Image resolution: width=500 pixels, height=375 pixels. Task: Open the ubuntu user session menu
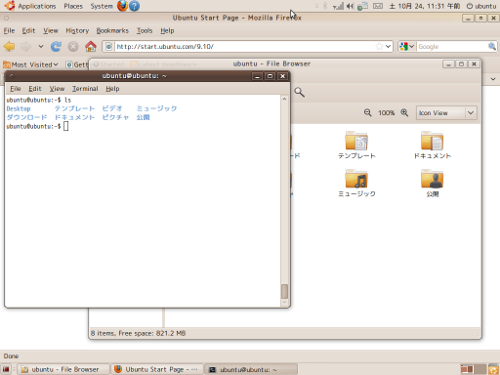481,6
